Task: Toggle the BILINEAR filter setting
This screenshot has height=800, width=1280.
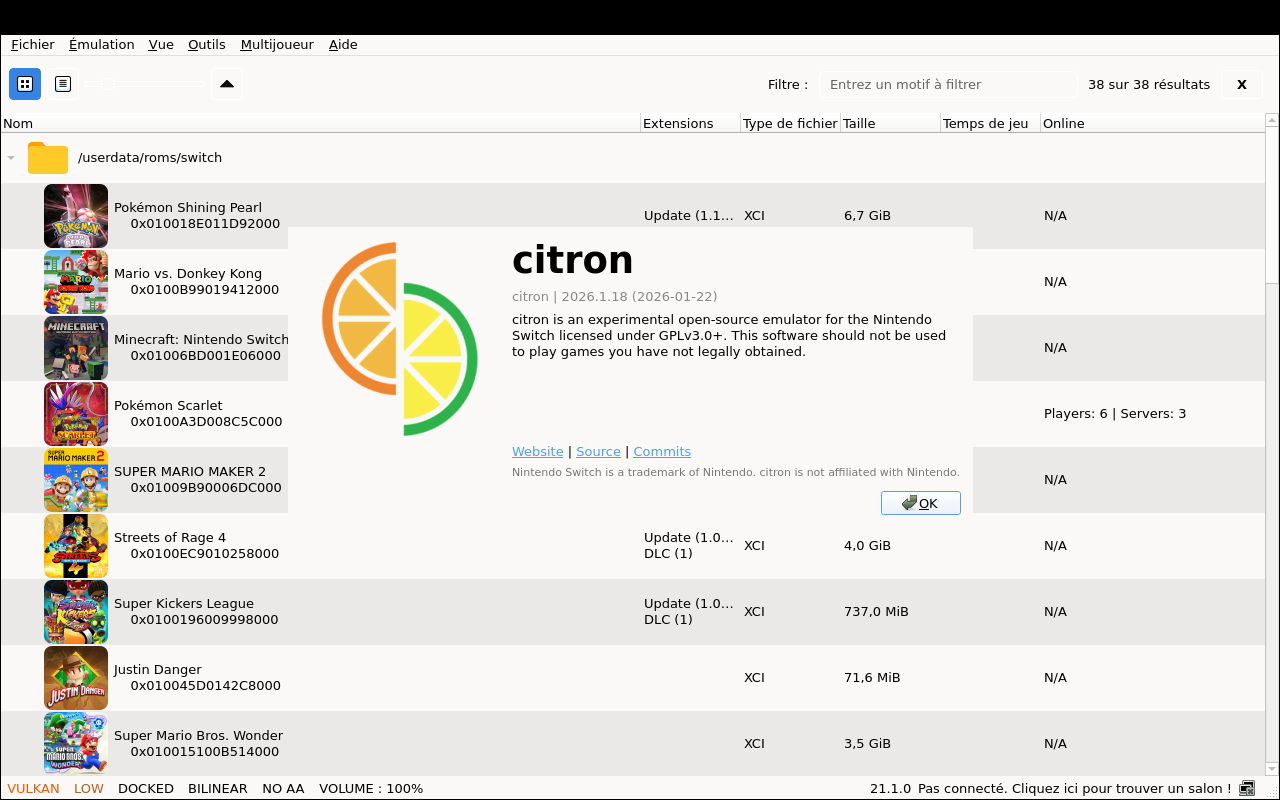Action: [217, 788]
